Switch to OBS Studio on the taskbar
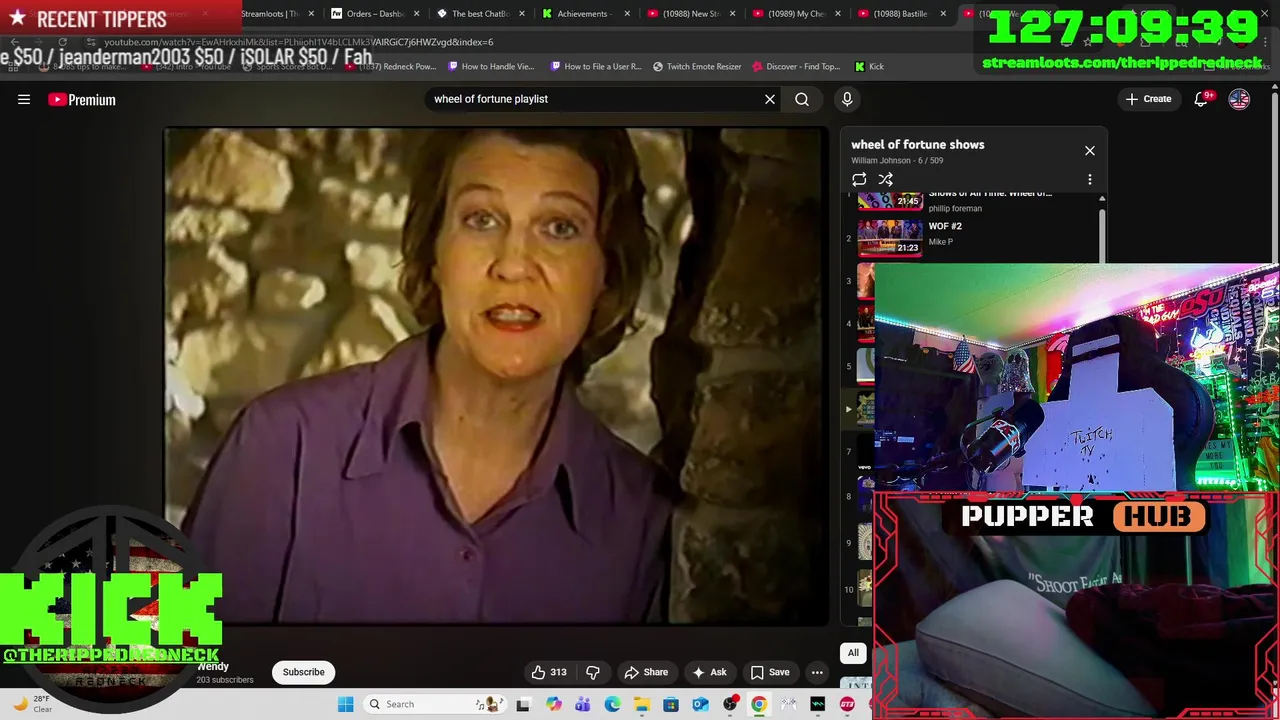This screenshot has width=1280, height=720. coord(730,704)
